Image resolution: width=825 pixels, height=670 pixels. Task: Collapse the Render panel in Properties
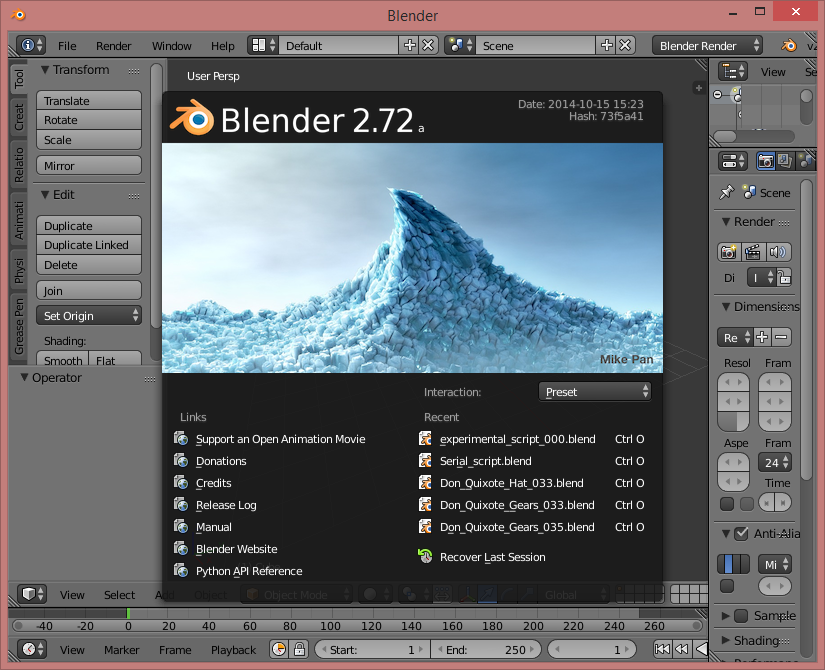pos(726,222)
